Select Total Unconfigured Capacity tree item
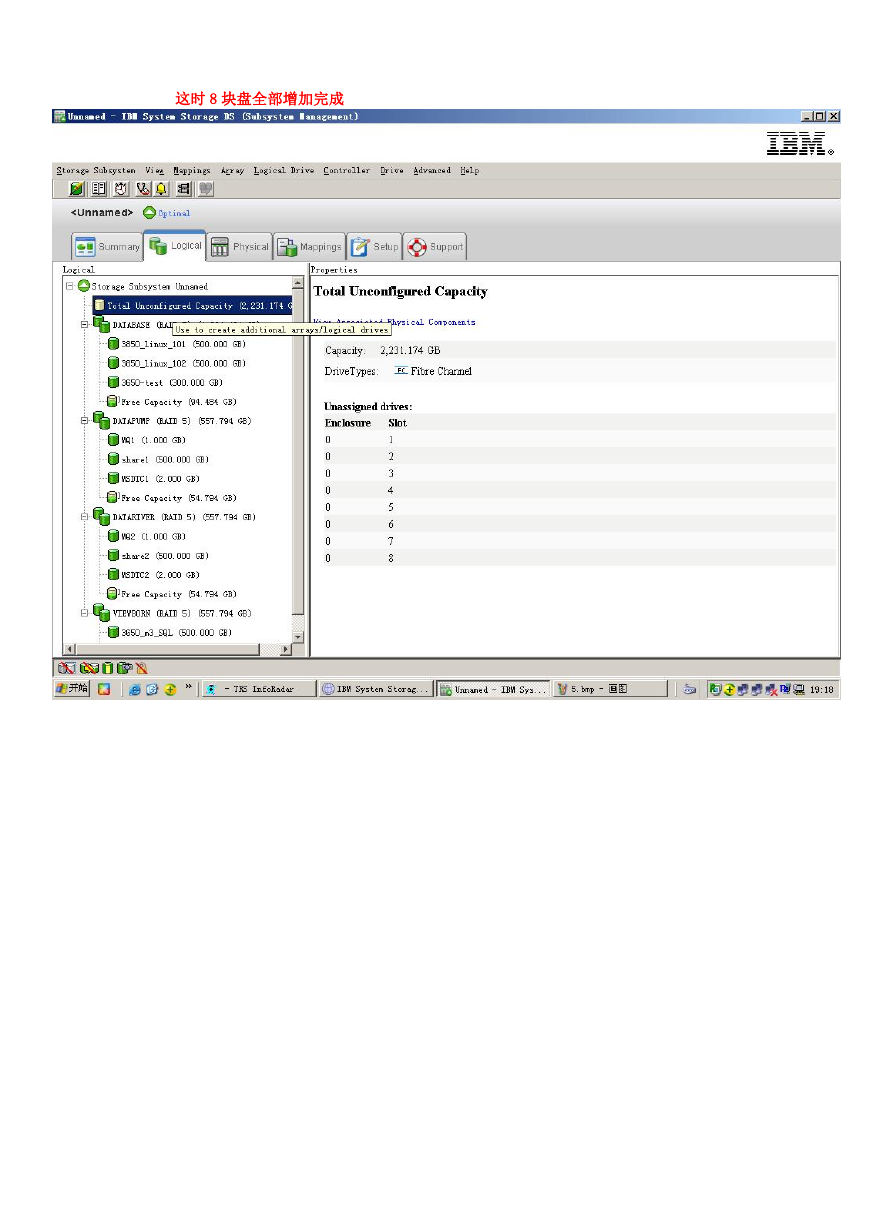This screenshot has width=869, height=1228. [x=192, y=305]
